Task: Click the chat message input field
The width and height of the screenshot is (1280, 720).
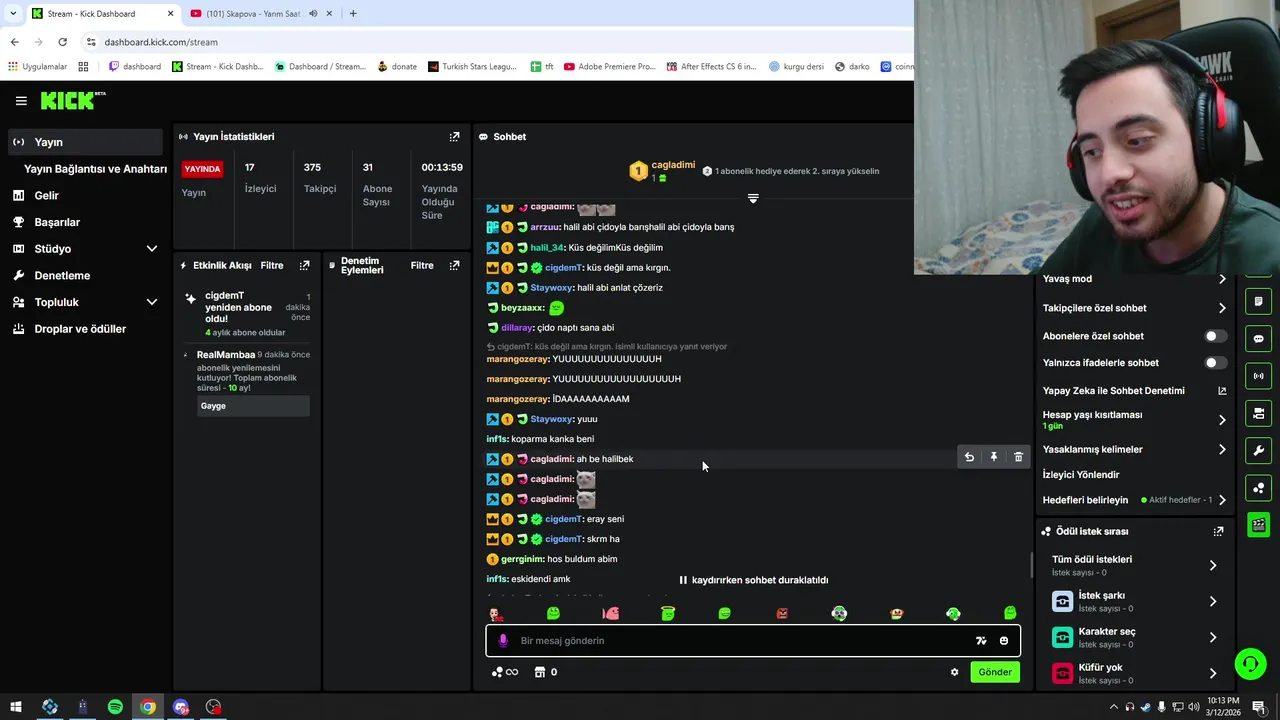Action: (x=745, y=641)
